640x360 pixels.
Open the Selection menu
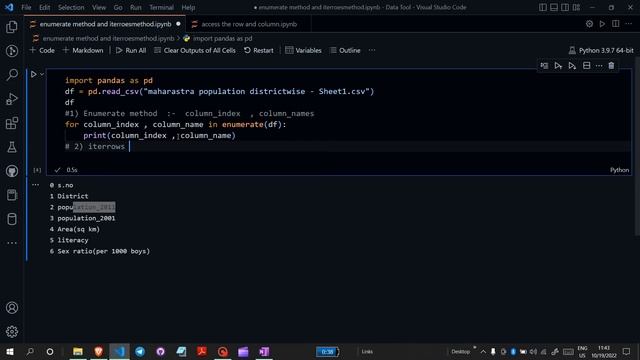point(71,7)
